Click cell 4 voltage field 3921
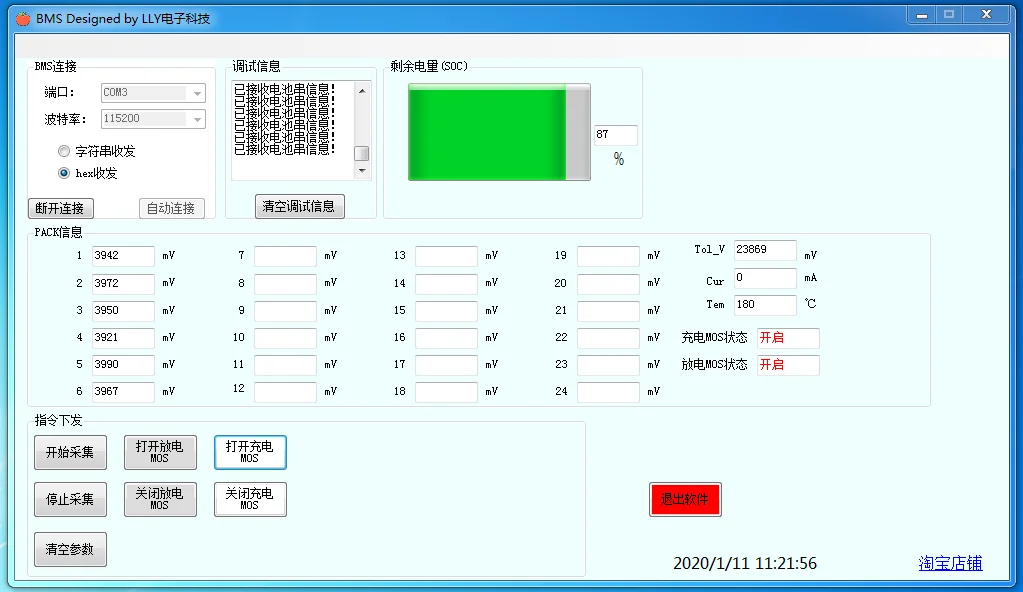Image resolution: width=1023 pixels, height=592 pixels. pyautogui.click(x=123, y=337)
